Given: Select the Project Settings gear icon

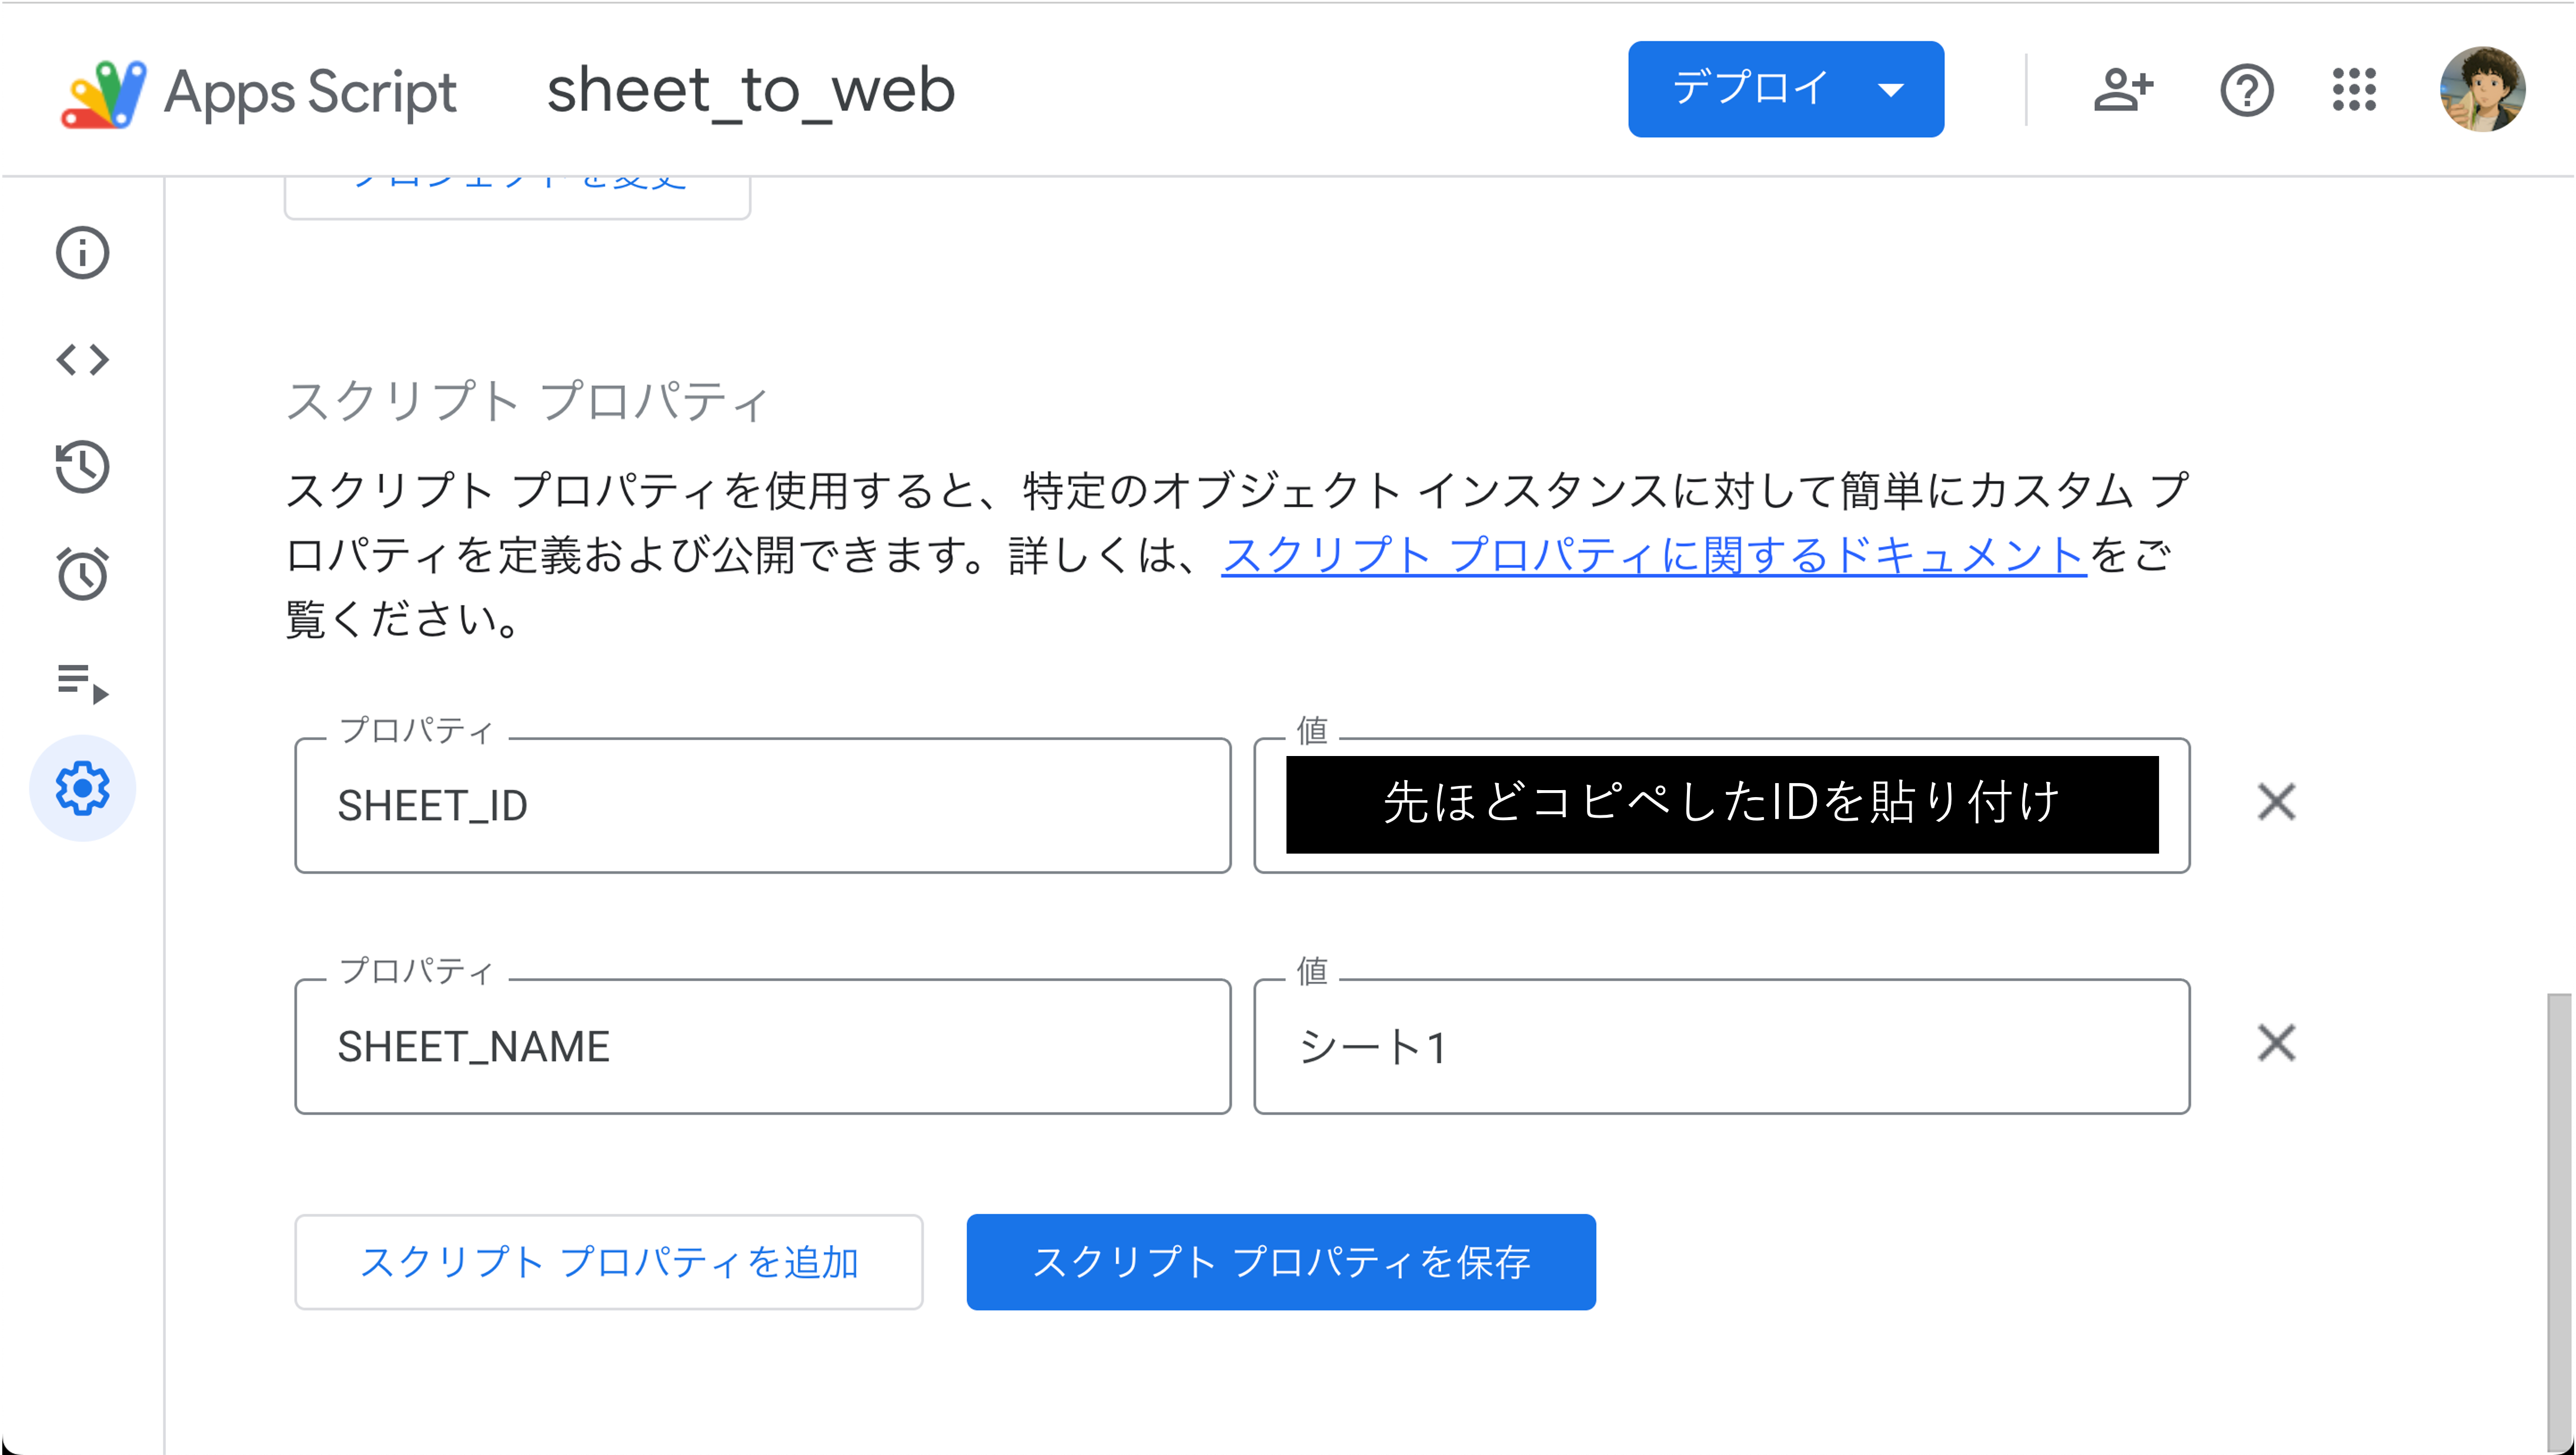Looking at the screenshot, I should 82,789.
